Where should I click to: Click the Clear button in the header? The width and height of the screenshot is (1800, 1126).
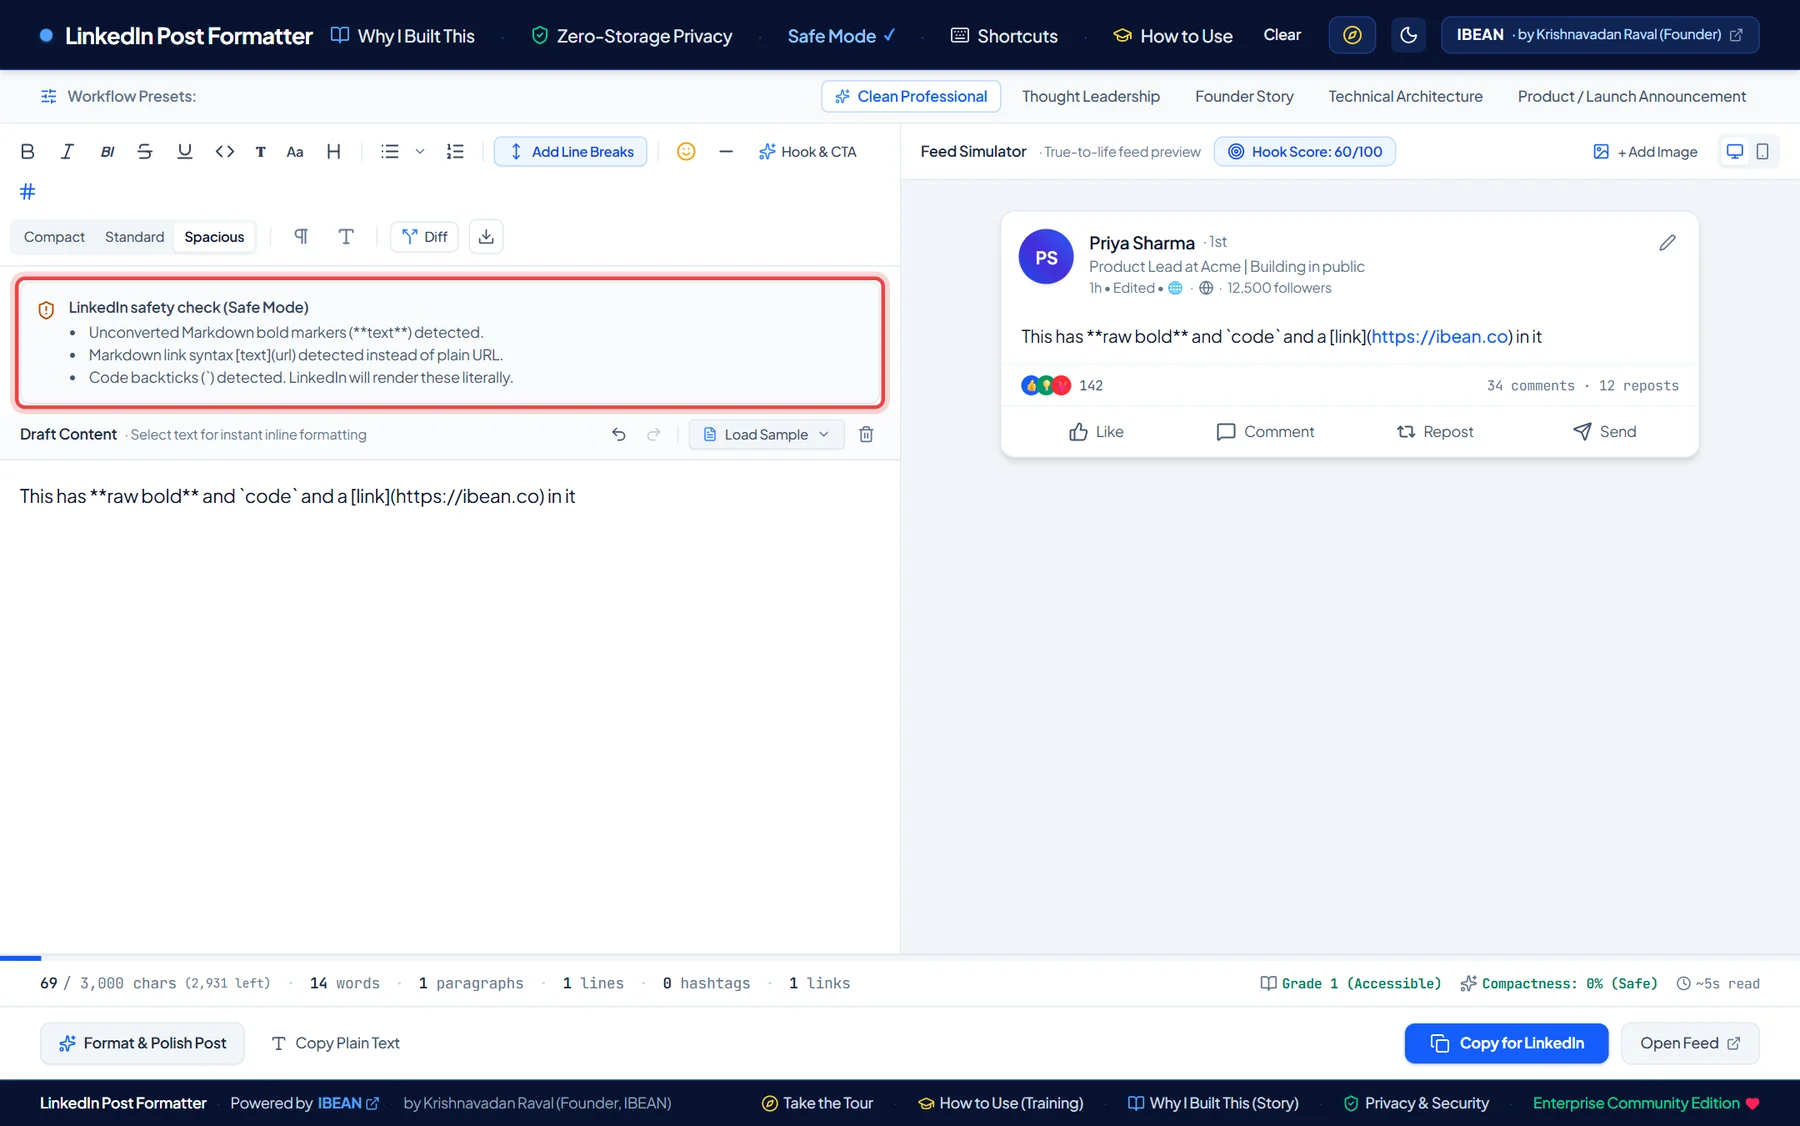(1282, 35)
